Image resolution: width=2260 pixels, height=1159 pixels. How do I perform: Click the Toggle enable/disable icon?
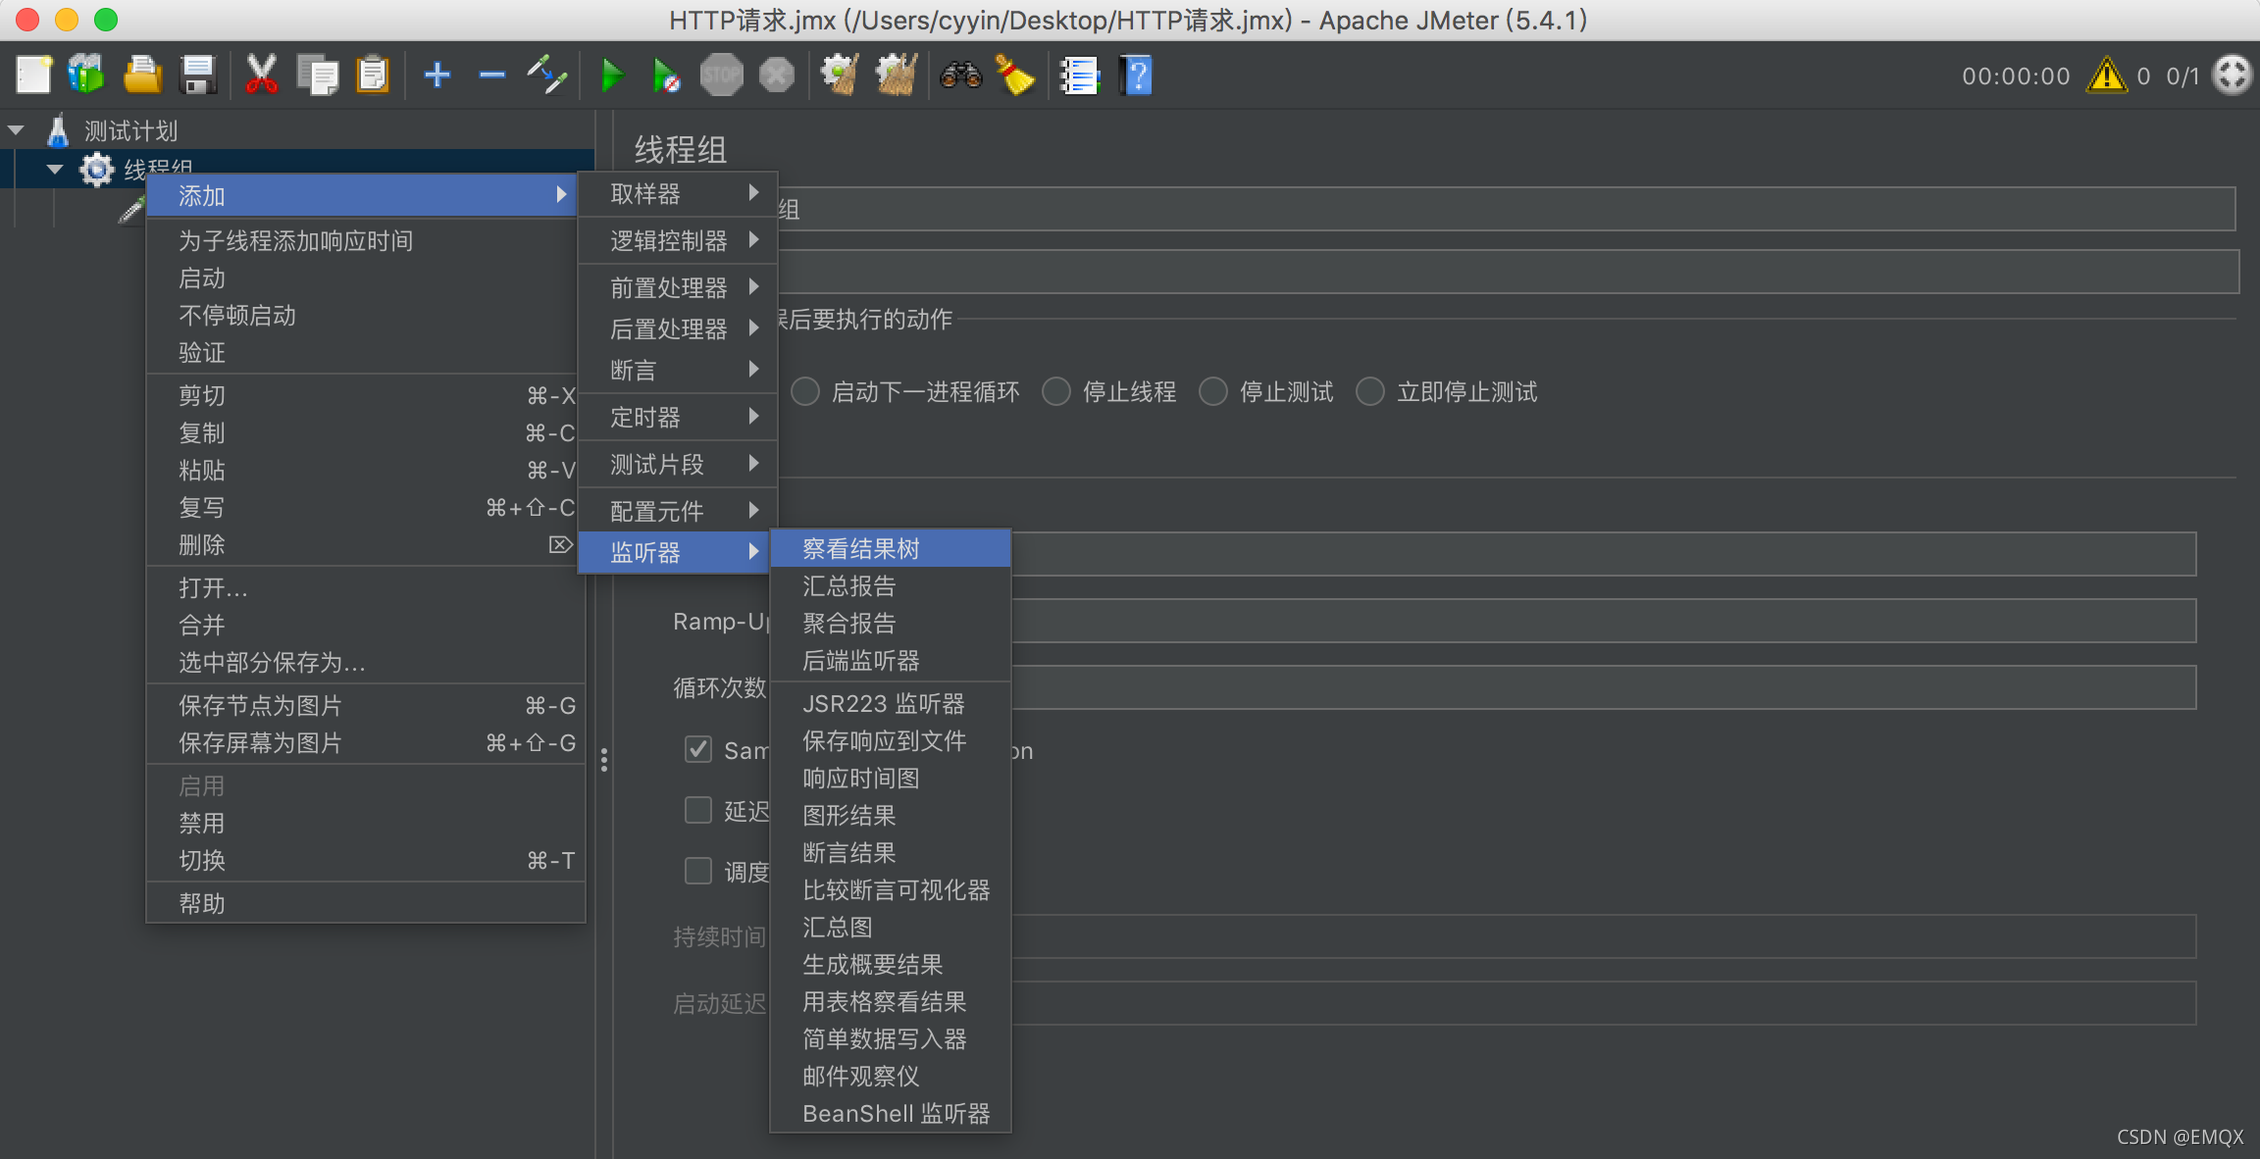[x=547, y=75]
